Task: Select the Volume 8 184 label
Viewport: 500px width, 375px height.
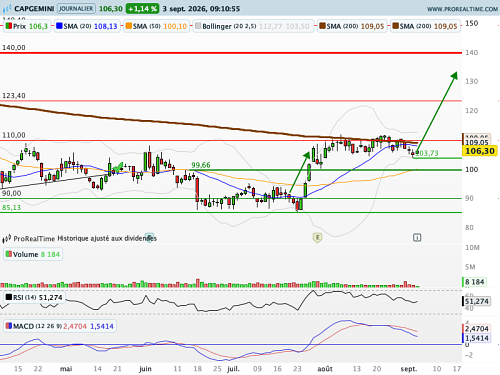Action: (33, 254)
